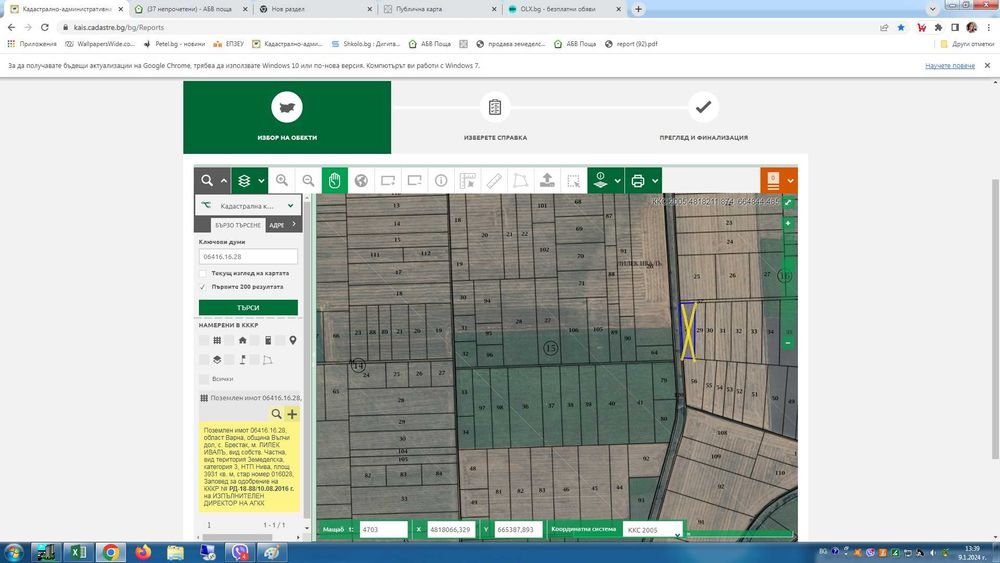Check 'Текущ изглед на картата' checkbox
The height and width of the screenshot is (563, 1000).
(203, 273)
